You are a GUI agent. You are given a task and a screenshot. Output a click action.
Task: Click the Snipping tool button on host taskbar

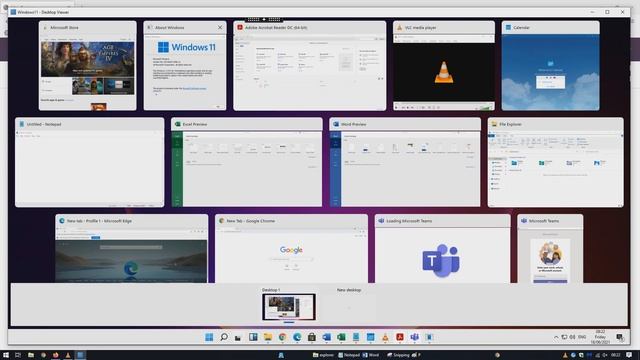point(398,355)
